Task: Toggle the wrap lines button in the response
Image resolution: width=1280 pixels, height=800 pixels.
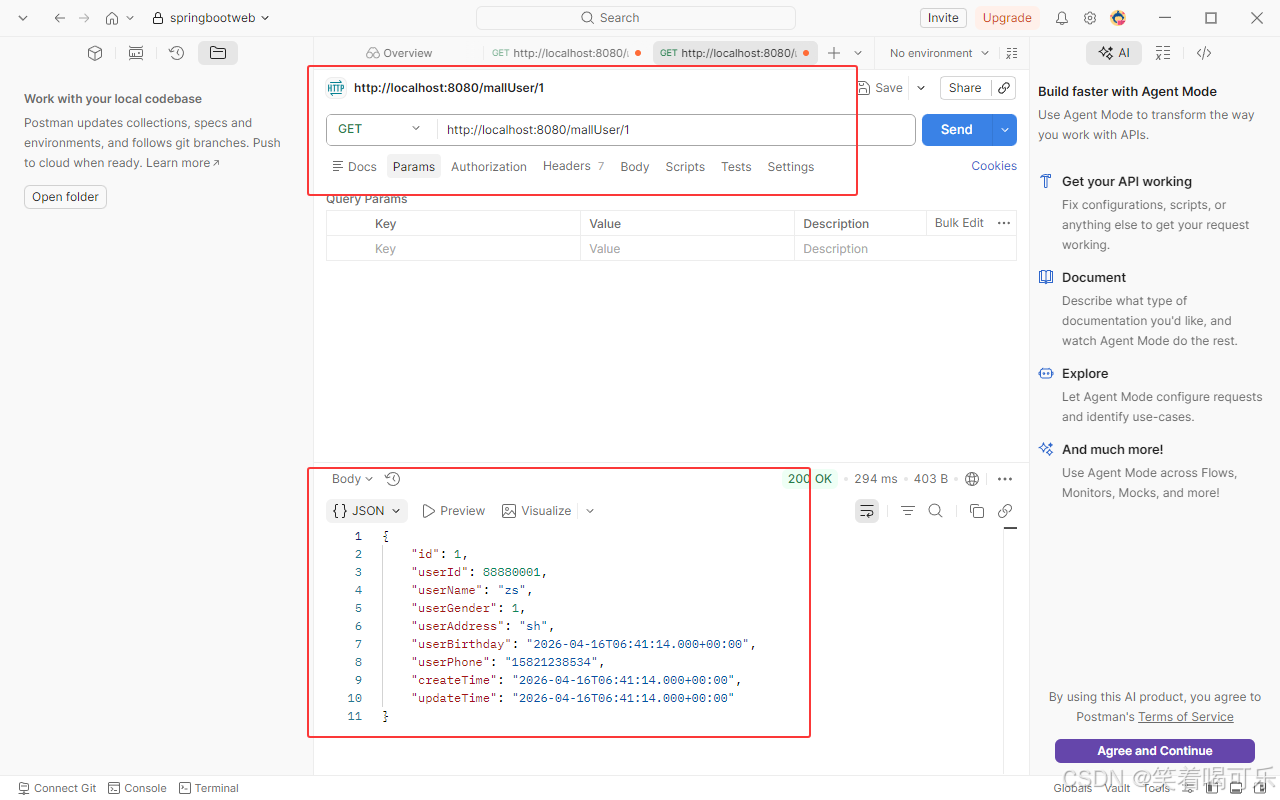Action: point(867,511)
